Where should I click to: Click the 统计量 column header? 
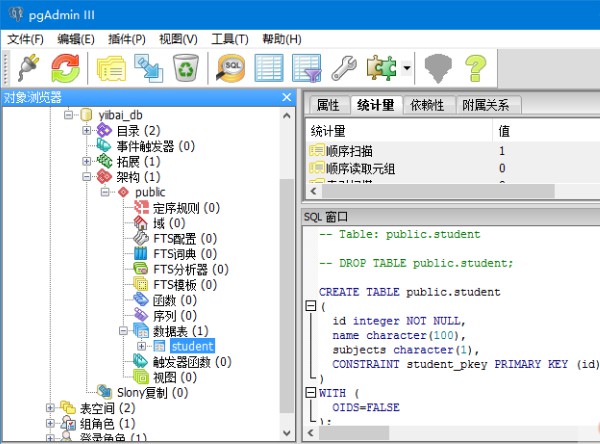[399, 131]
